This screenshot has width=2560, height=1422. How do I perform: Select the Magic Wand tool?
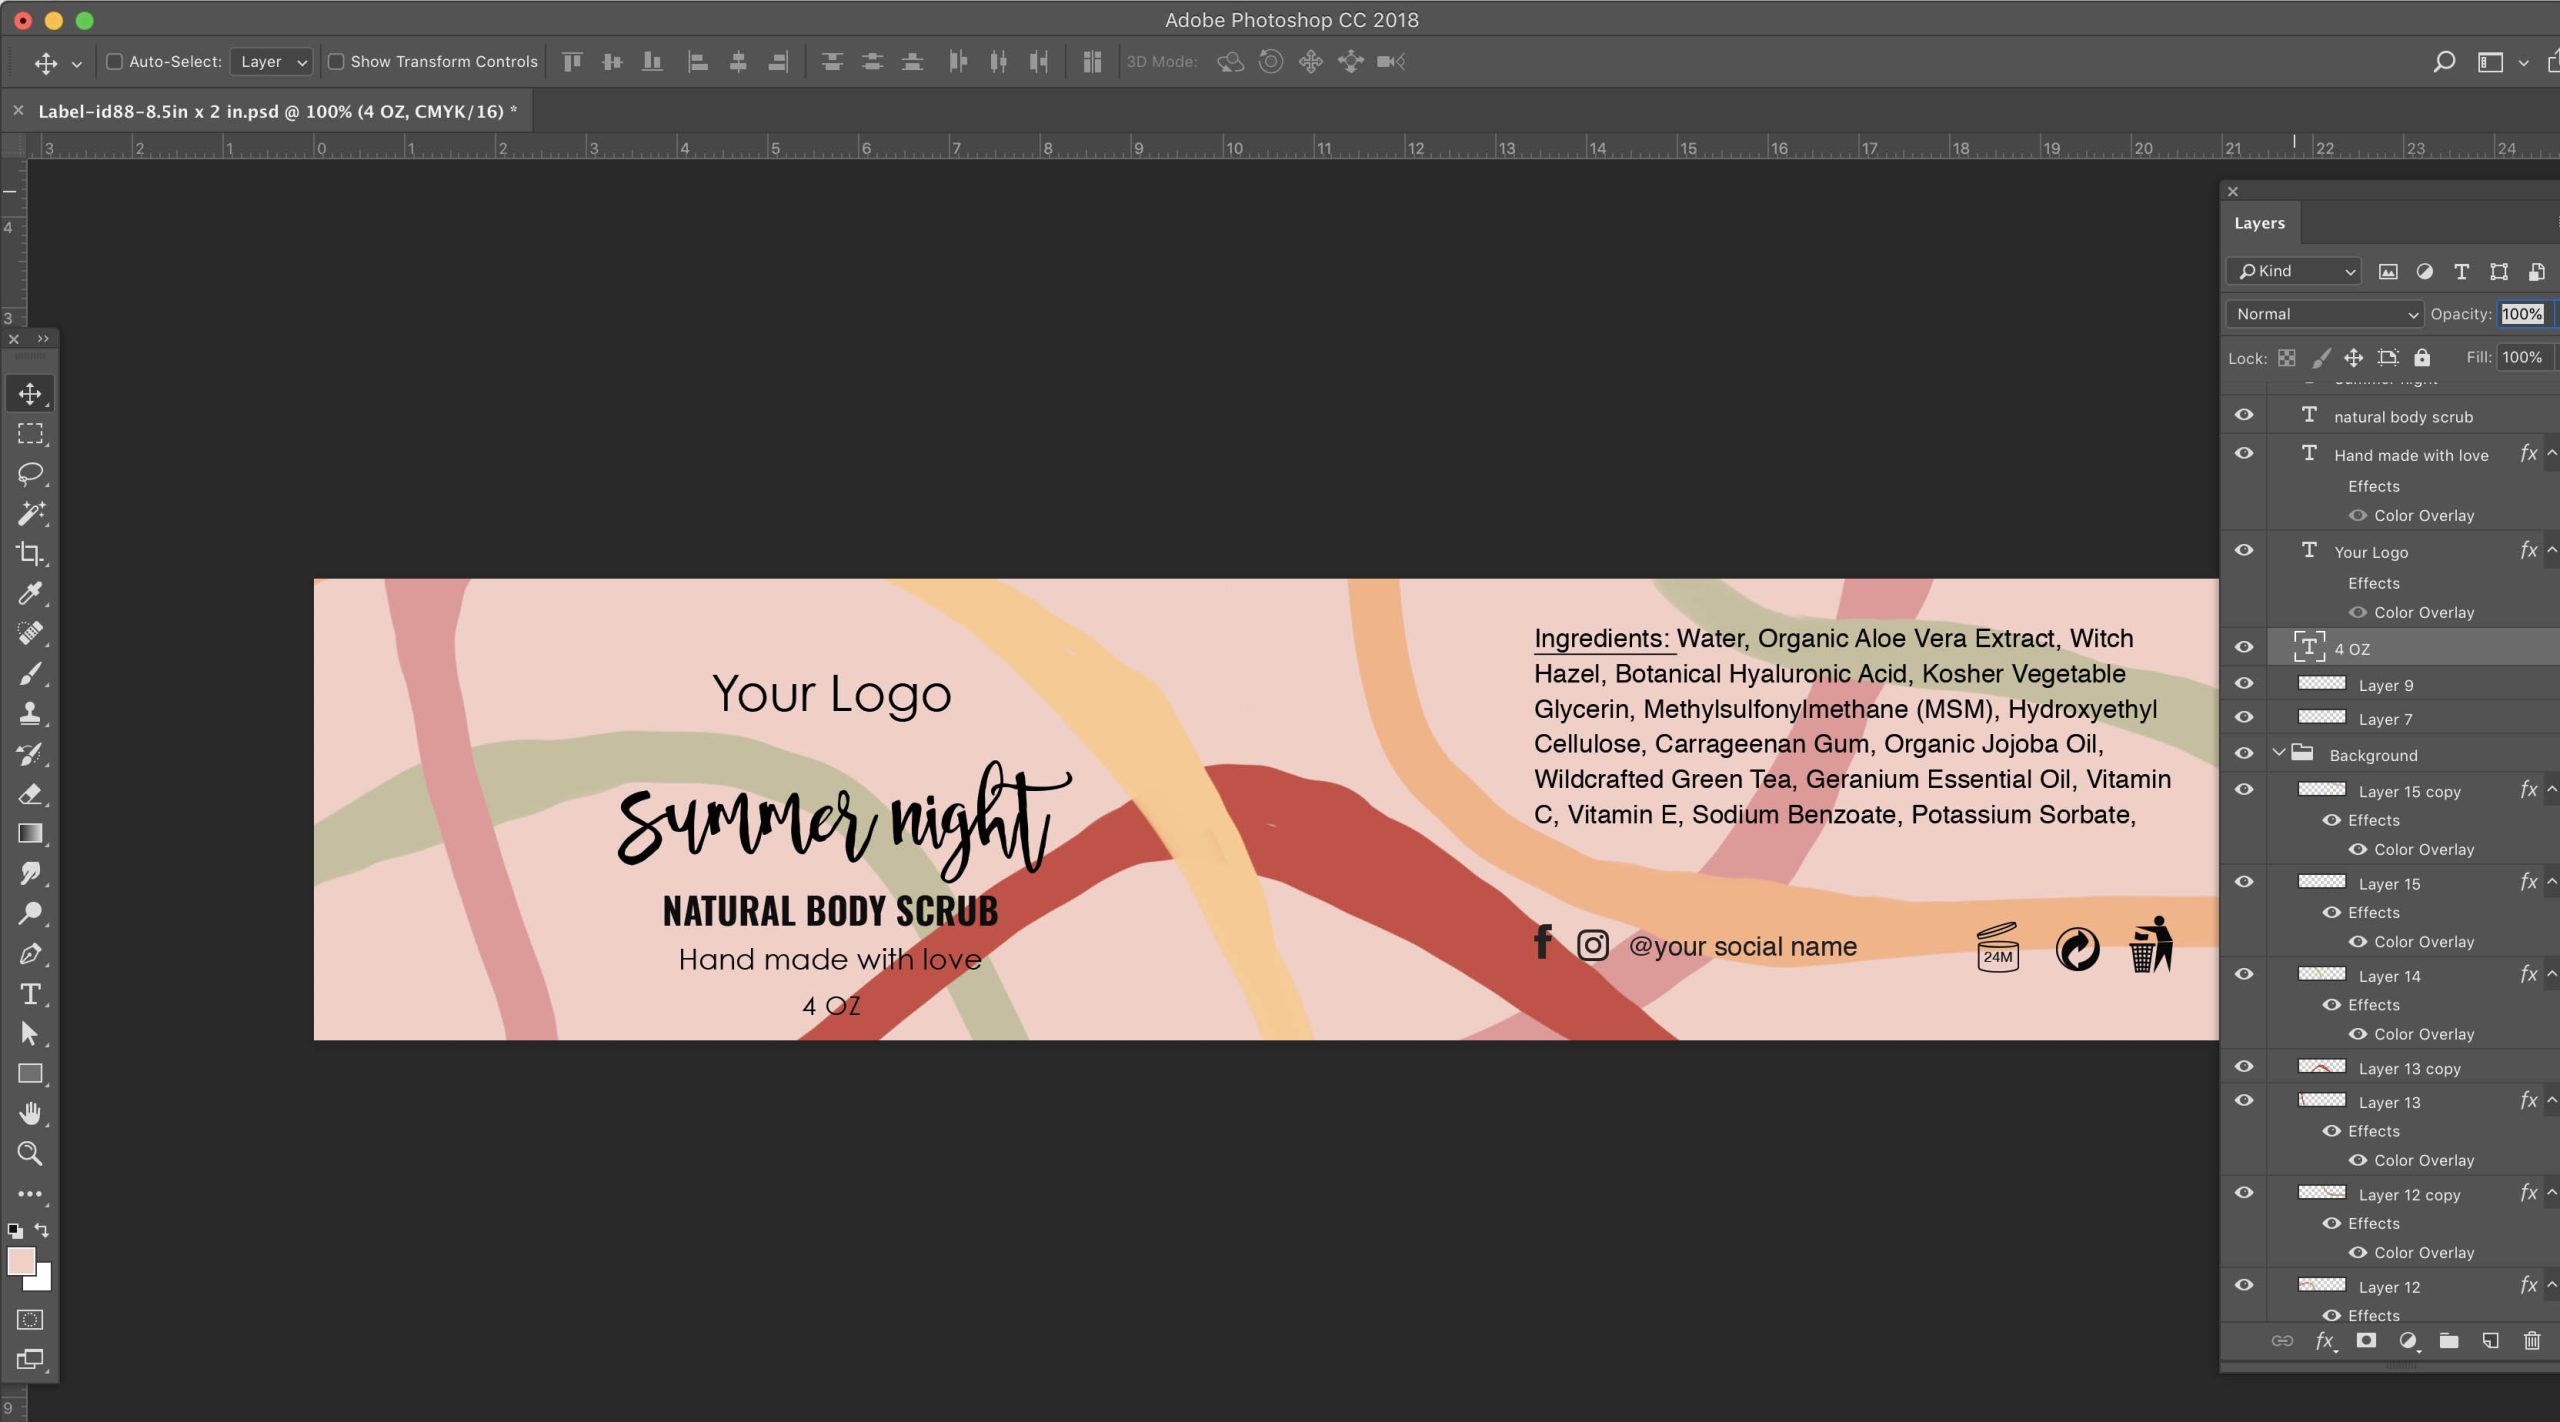[x=30, y=514]
